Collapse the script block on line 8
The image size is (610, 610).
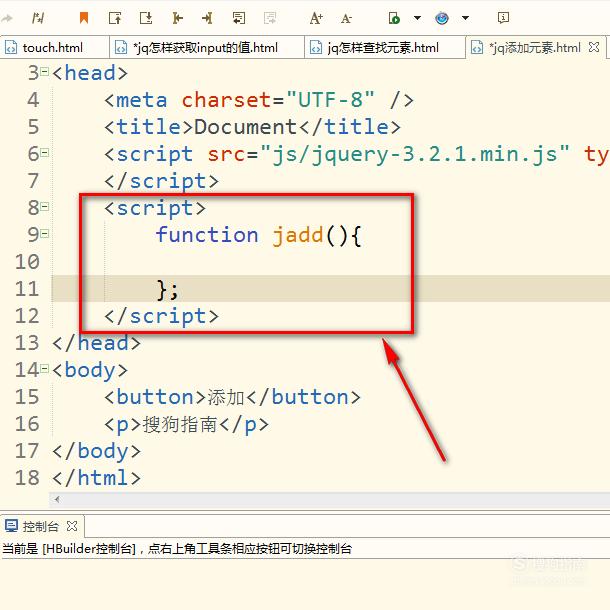[45, 207]
